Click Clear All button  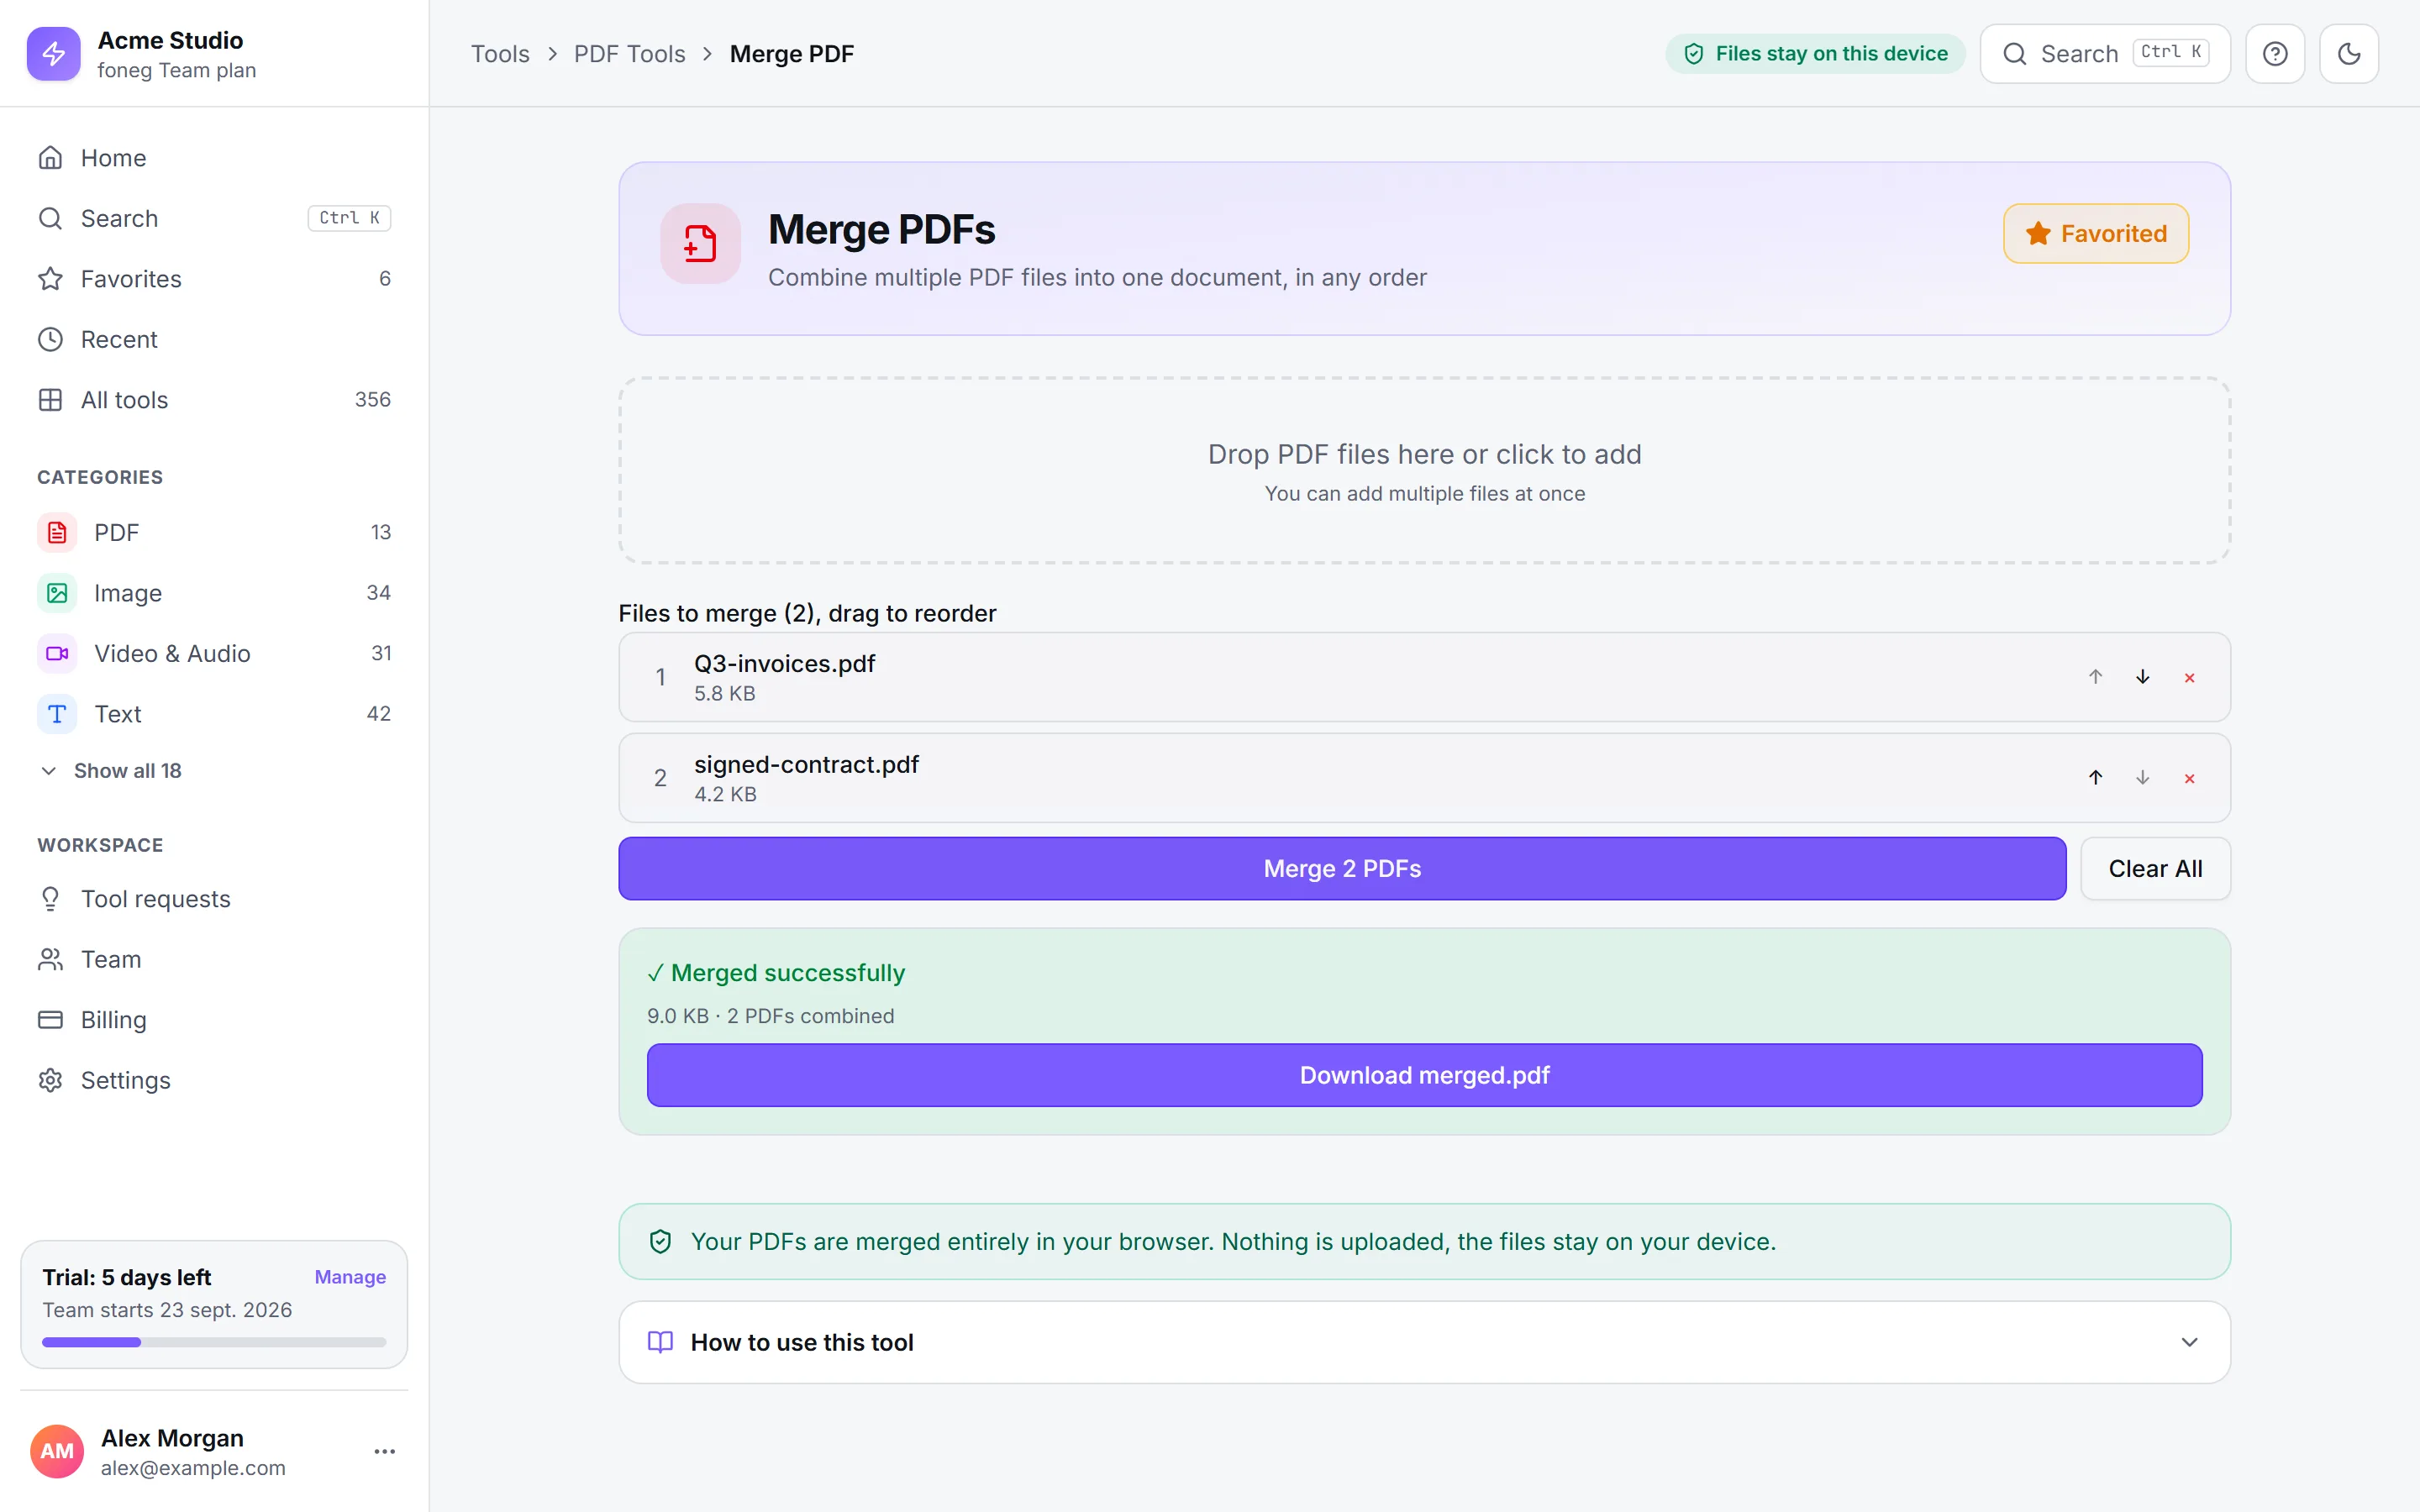[2155, 868]
